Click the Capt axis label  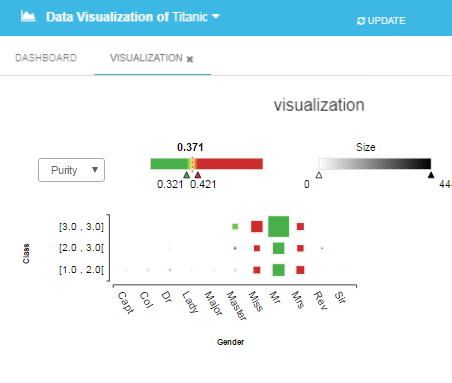(x=126, y=302)
